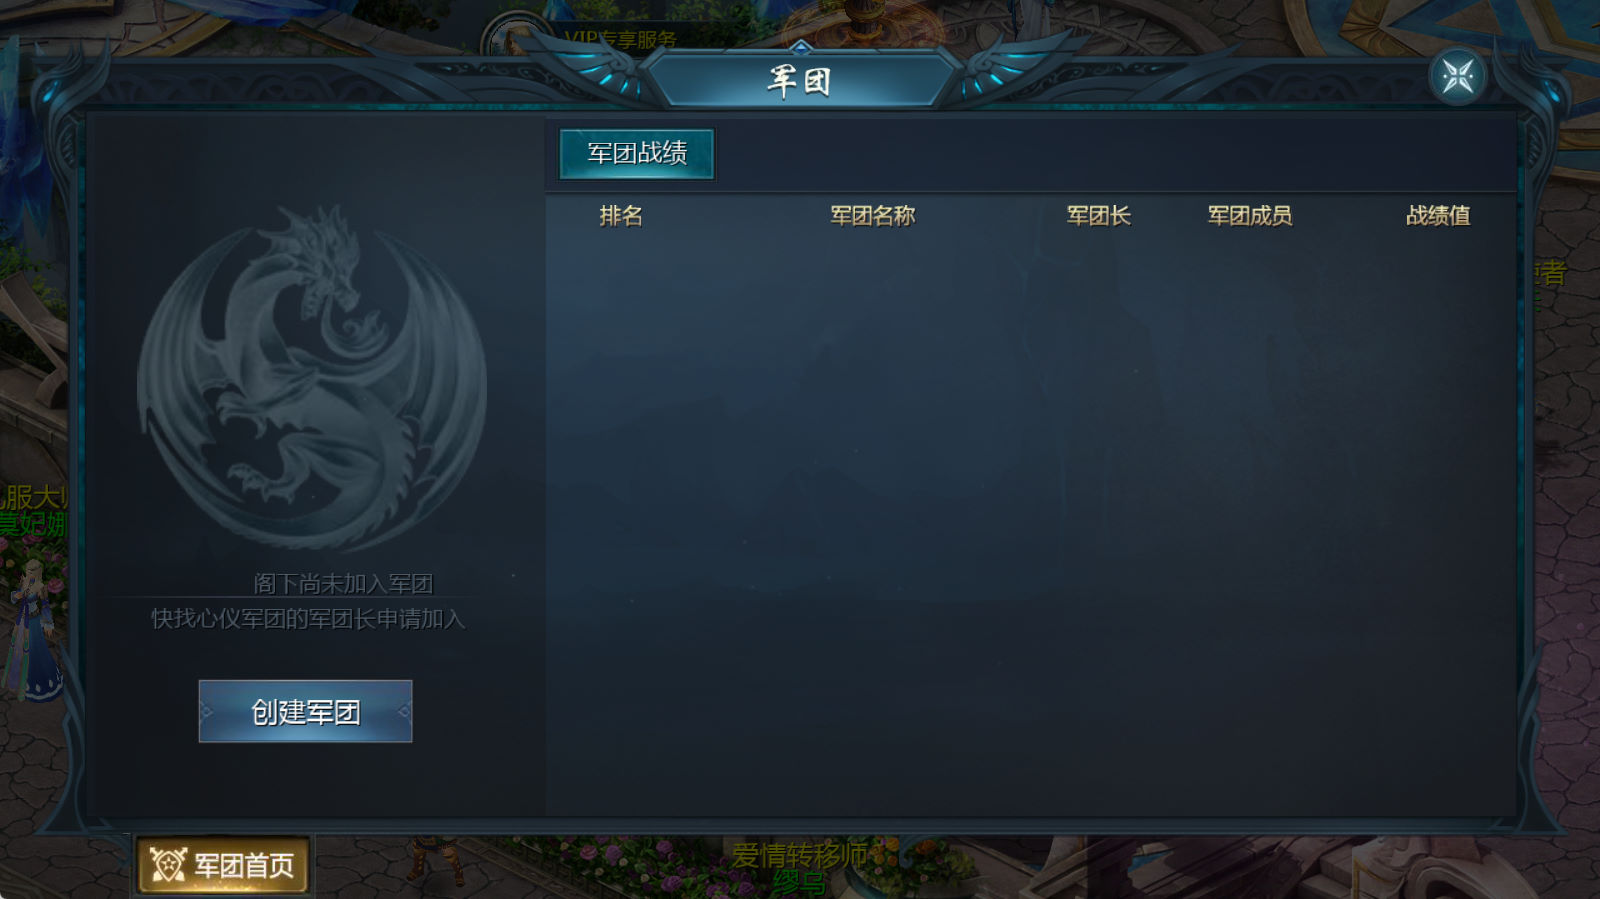
Task: Click the left glowing wing ornament by title
Action: [600, 68]
